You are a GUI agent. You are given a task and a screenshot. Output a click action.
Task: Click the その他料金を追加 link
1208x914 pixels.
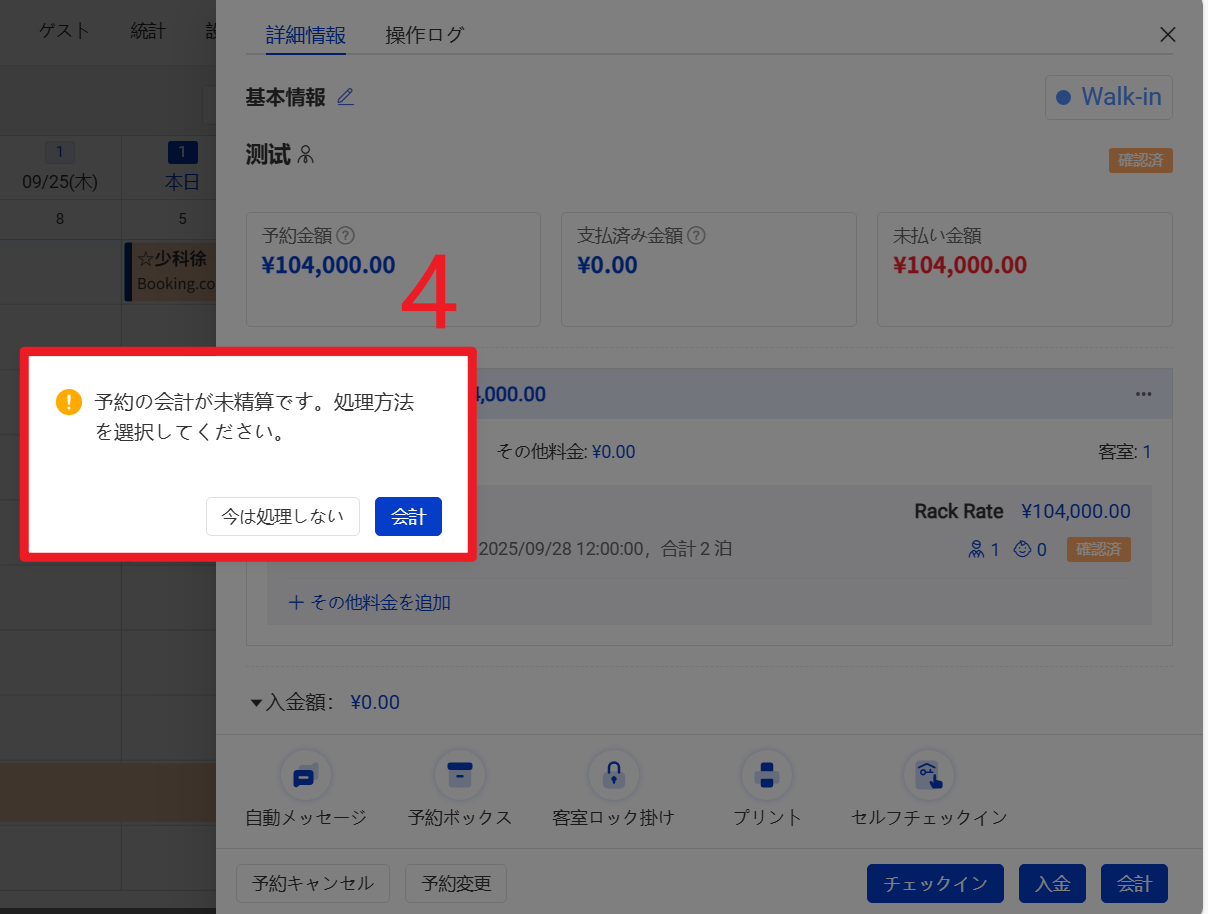click(x=370, y=603)
